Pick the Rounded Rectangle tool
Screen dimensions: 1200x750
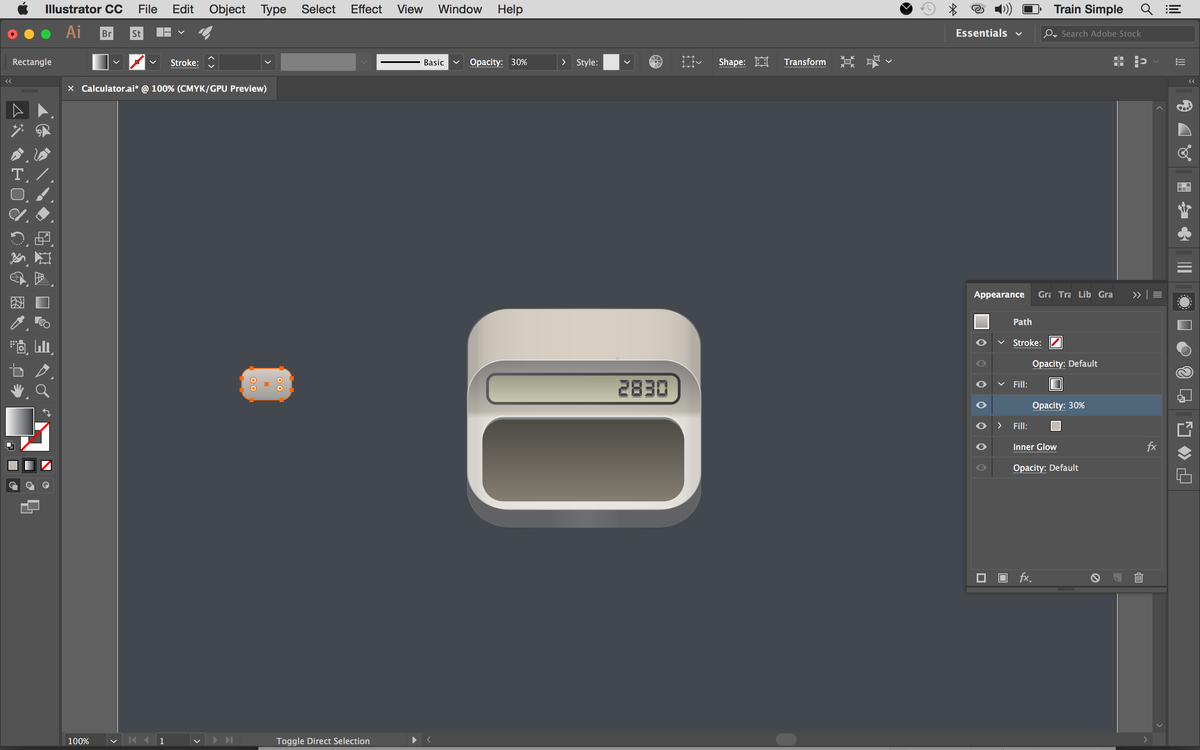point(17,196)
